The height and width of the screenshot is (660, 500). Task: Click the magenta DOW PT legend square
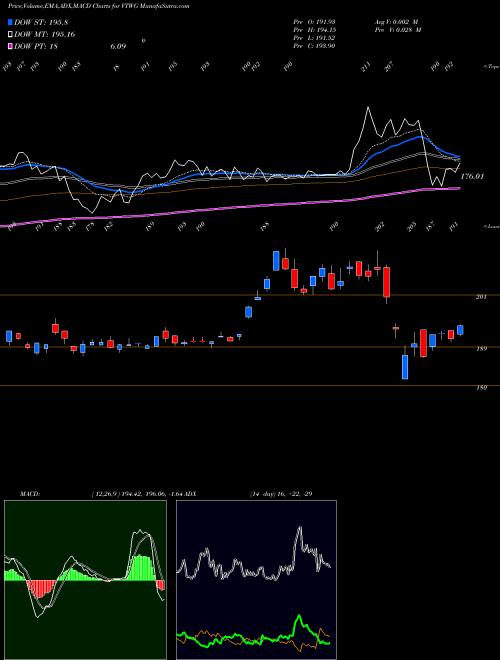[11, 46]
